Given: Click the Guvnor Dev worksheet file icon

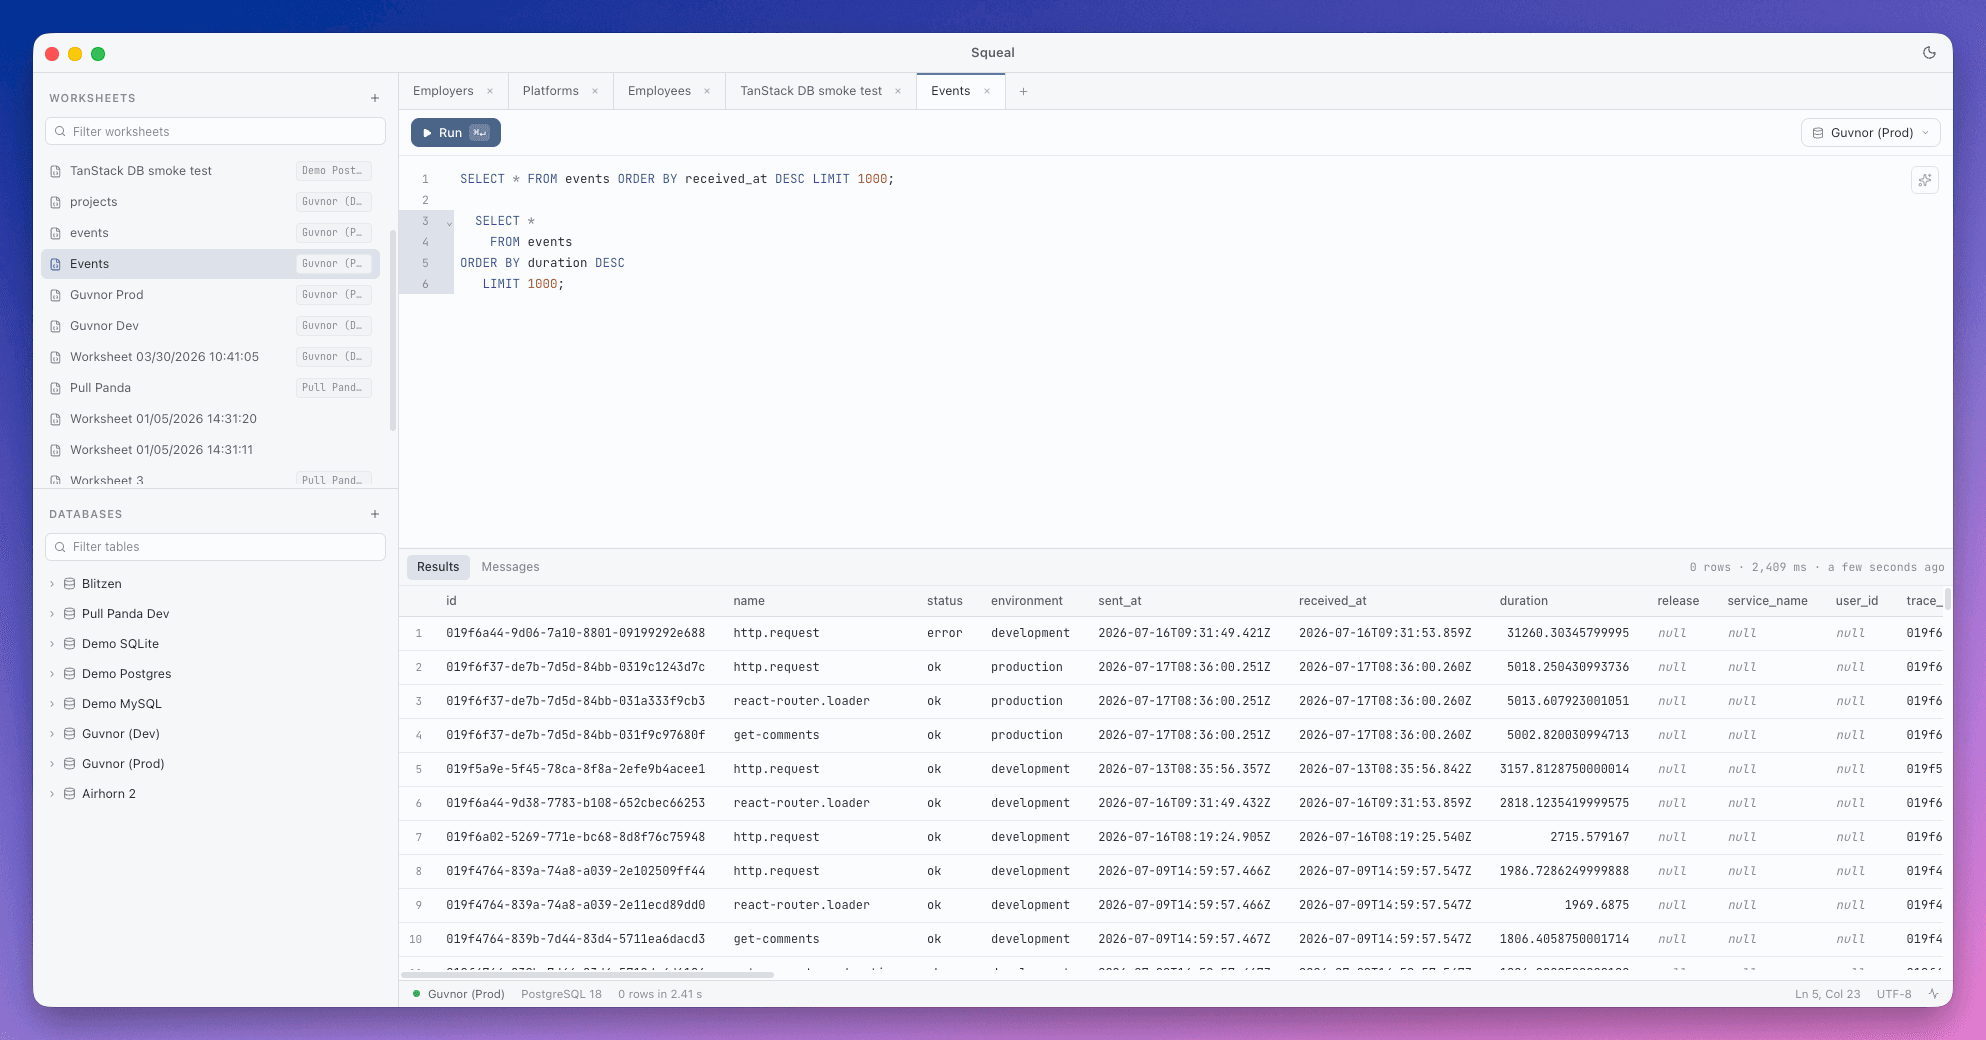Looking at the screenshot, I should coord(56,326).
